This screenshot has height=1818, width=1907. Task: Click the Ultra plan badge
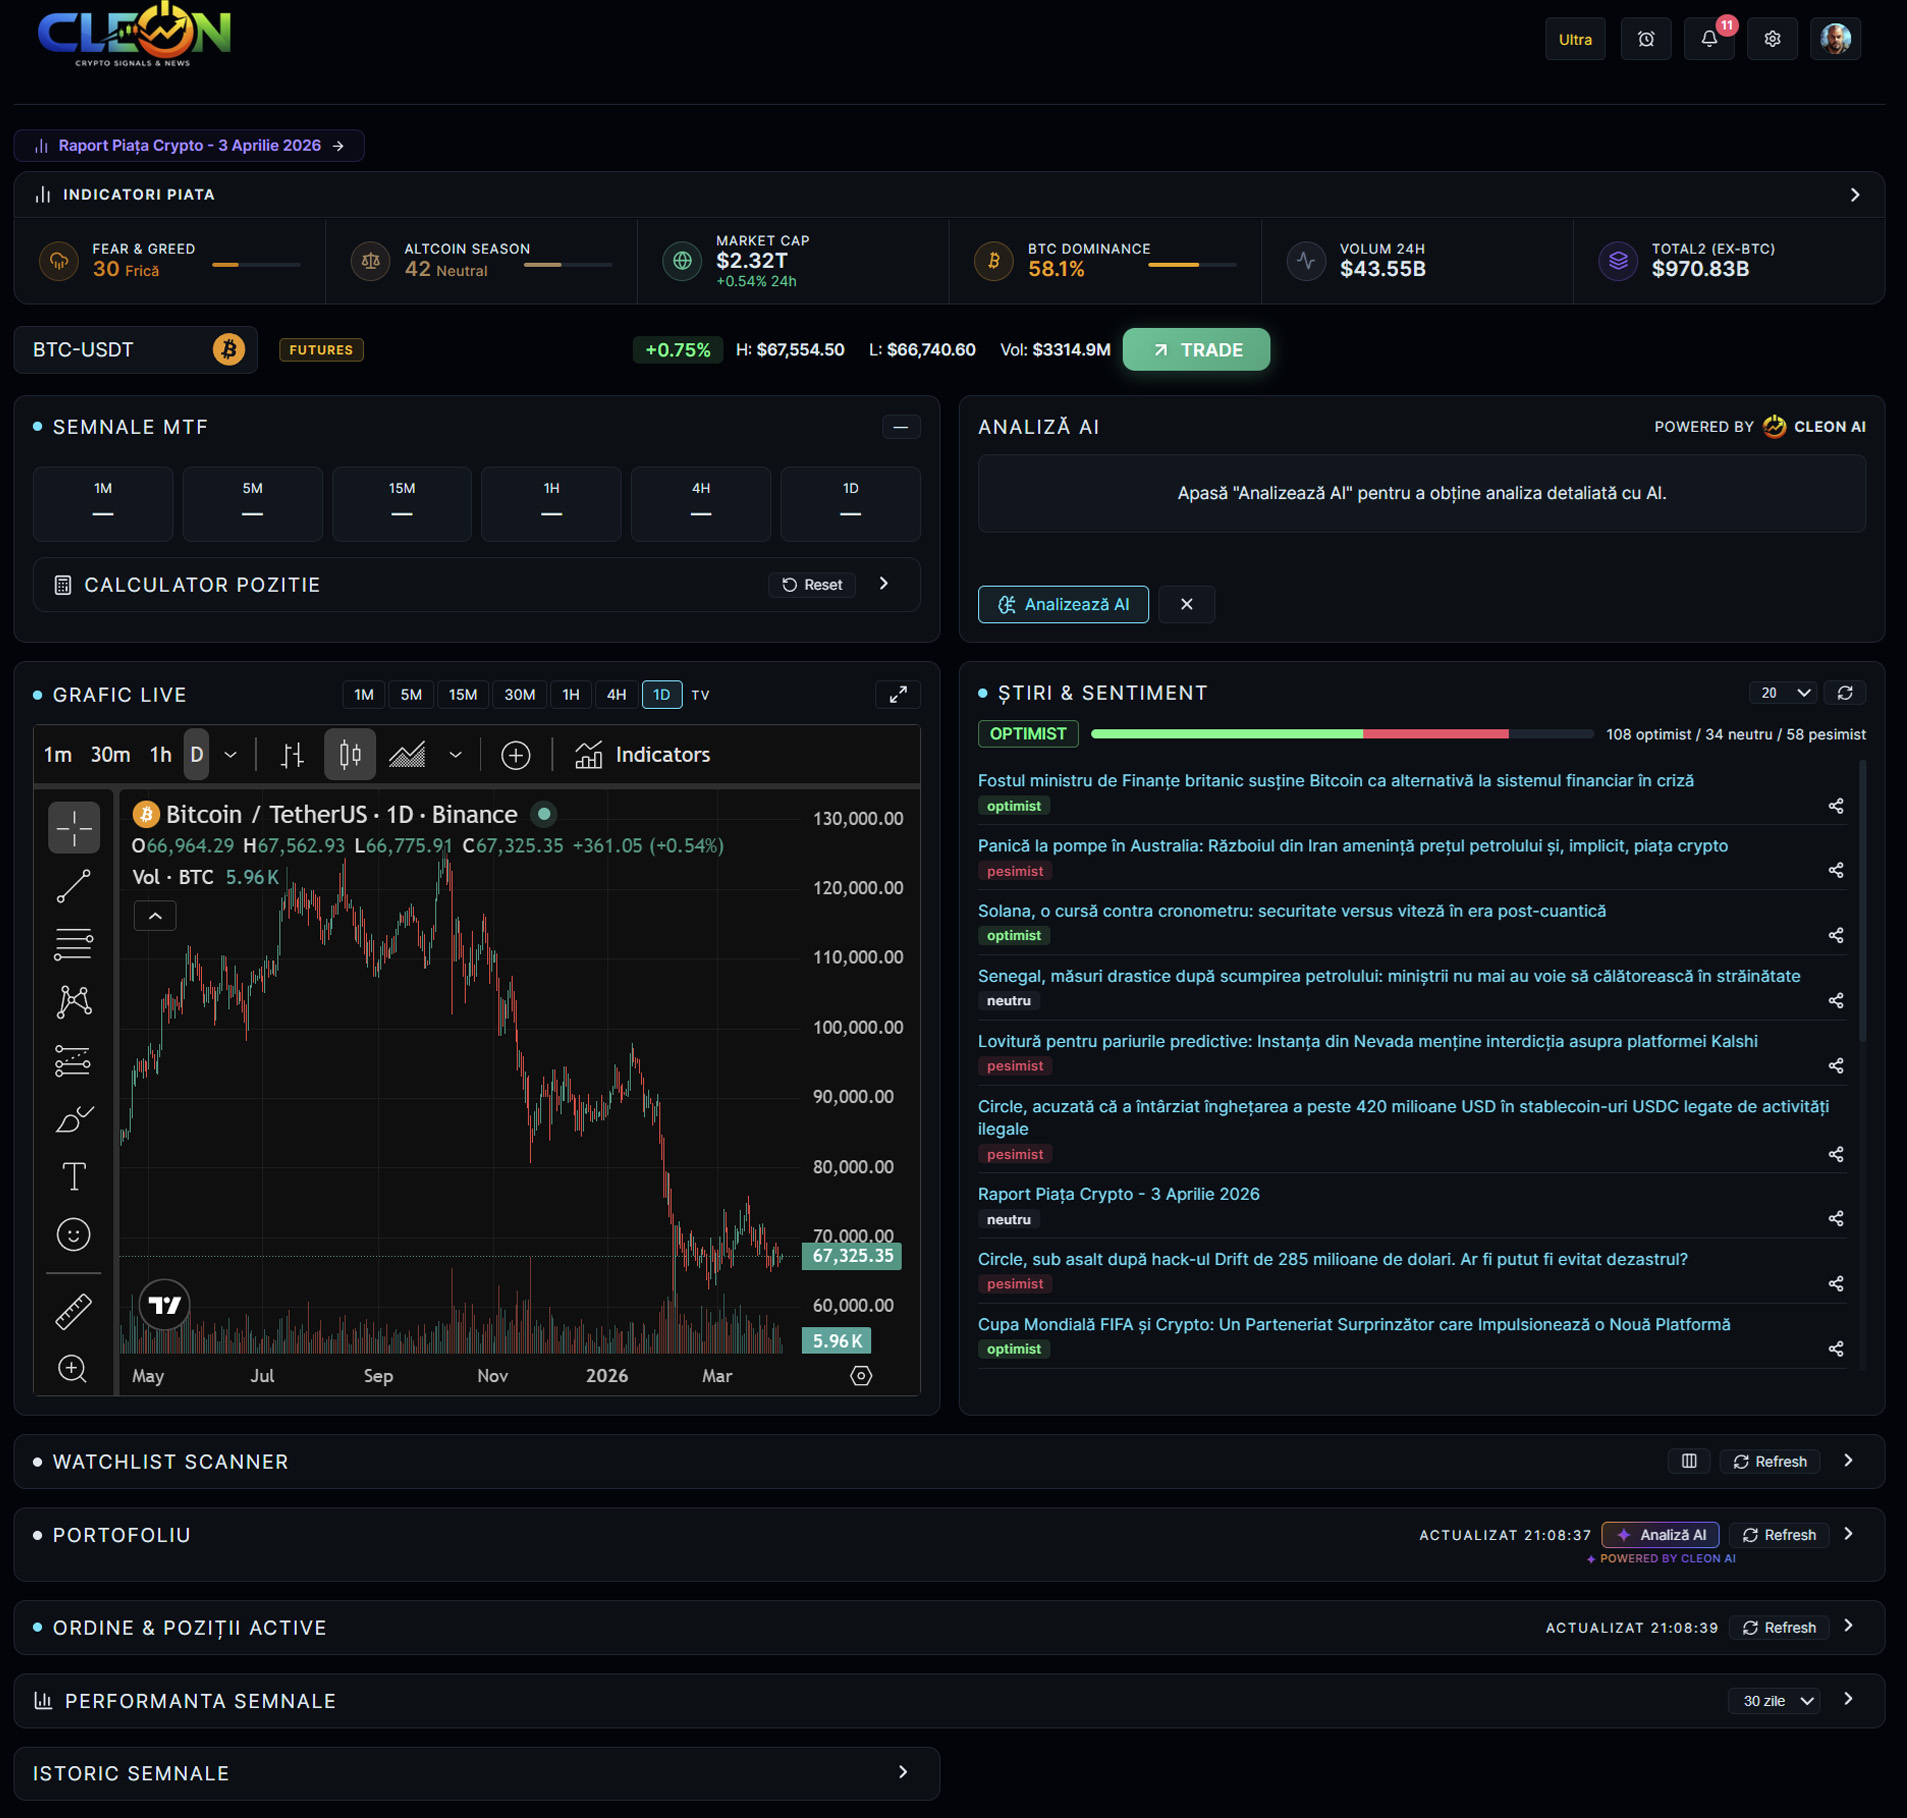(1575, 39)
